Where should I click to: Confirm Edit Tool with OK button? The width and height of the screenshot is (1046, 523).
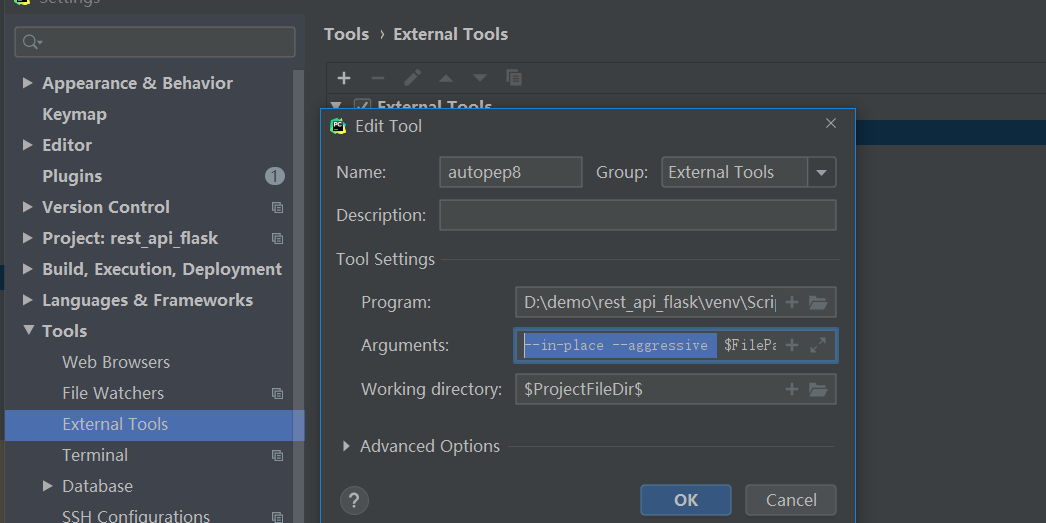click(x=686, y=500)
